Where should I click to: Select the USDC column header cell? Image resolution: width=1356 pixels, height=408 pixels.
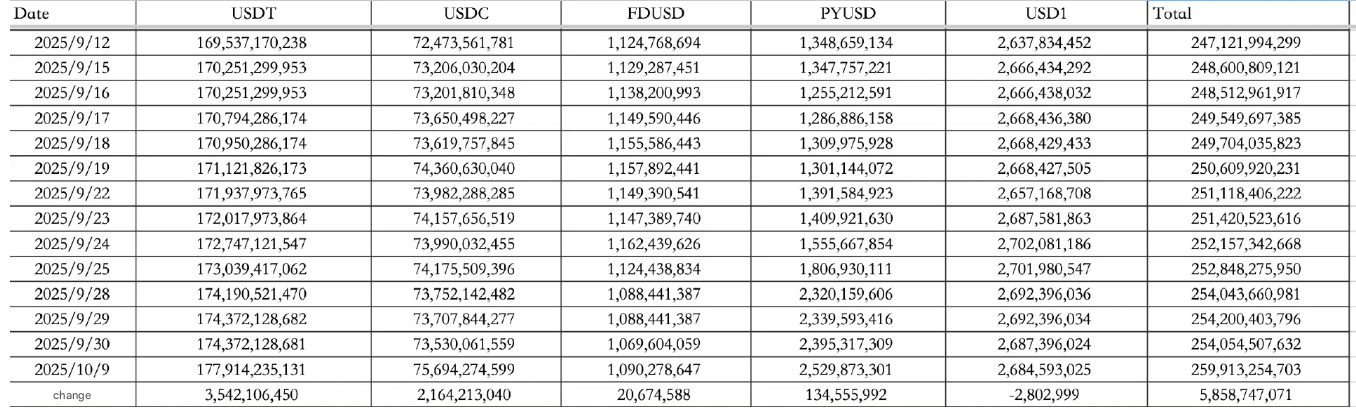[466, 14]
